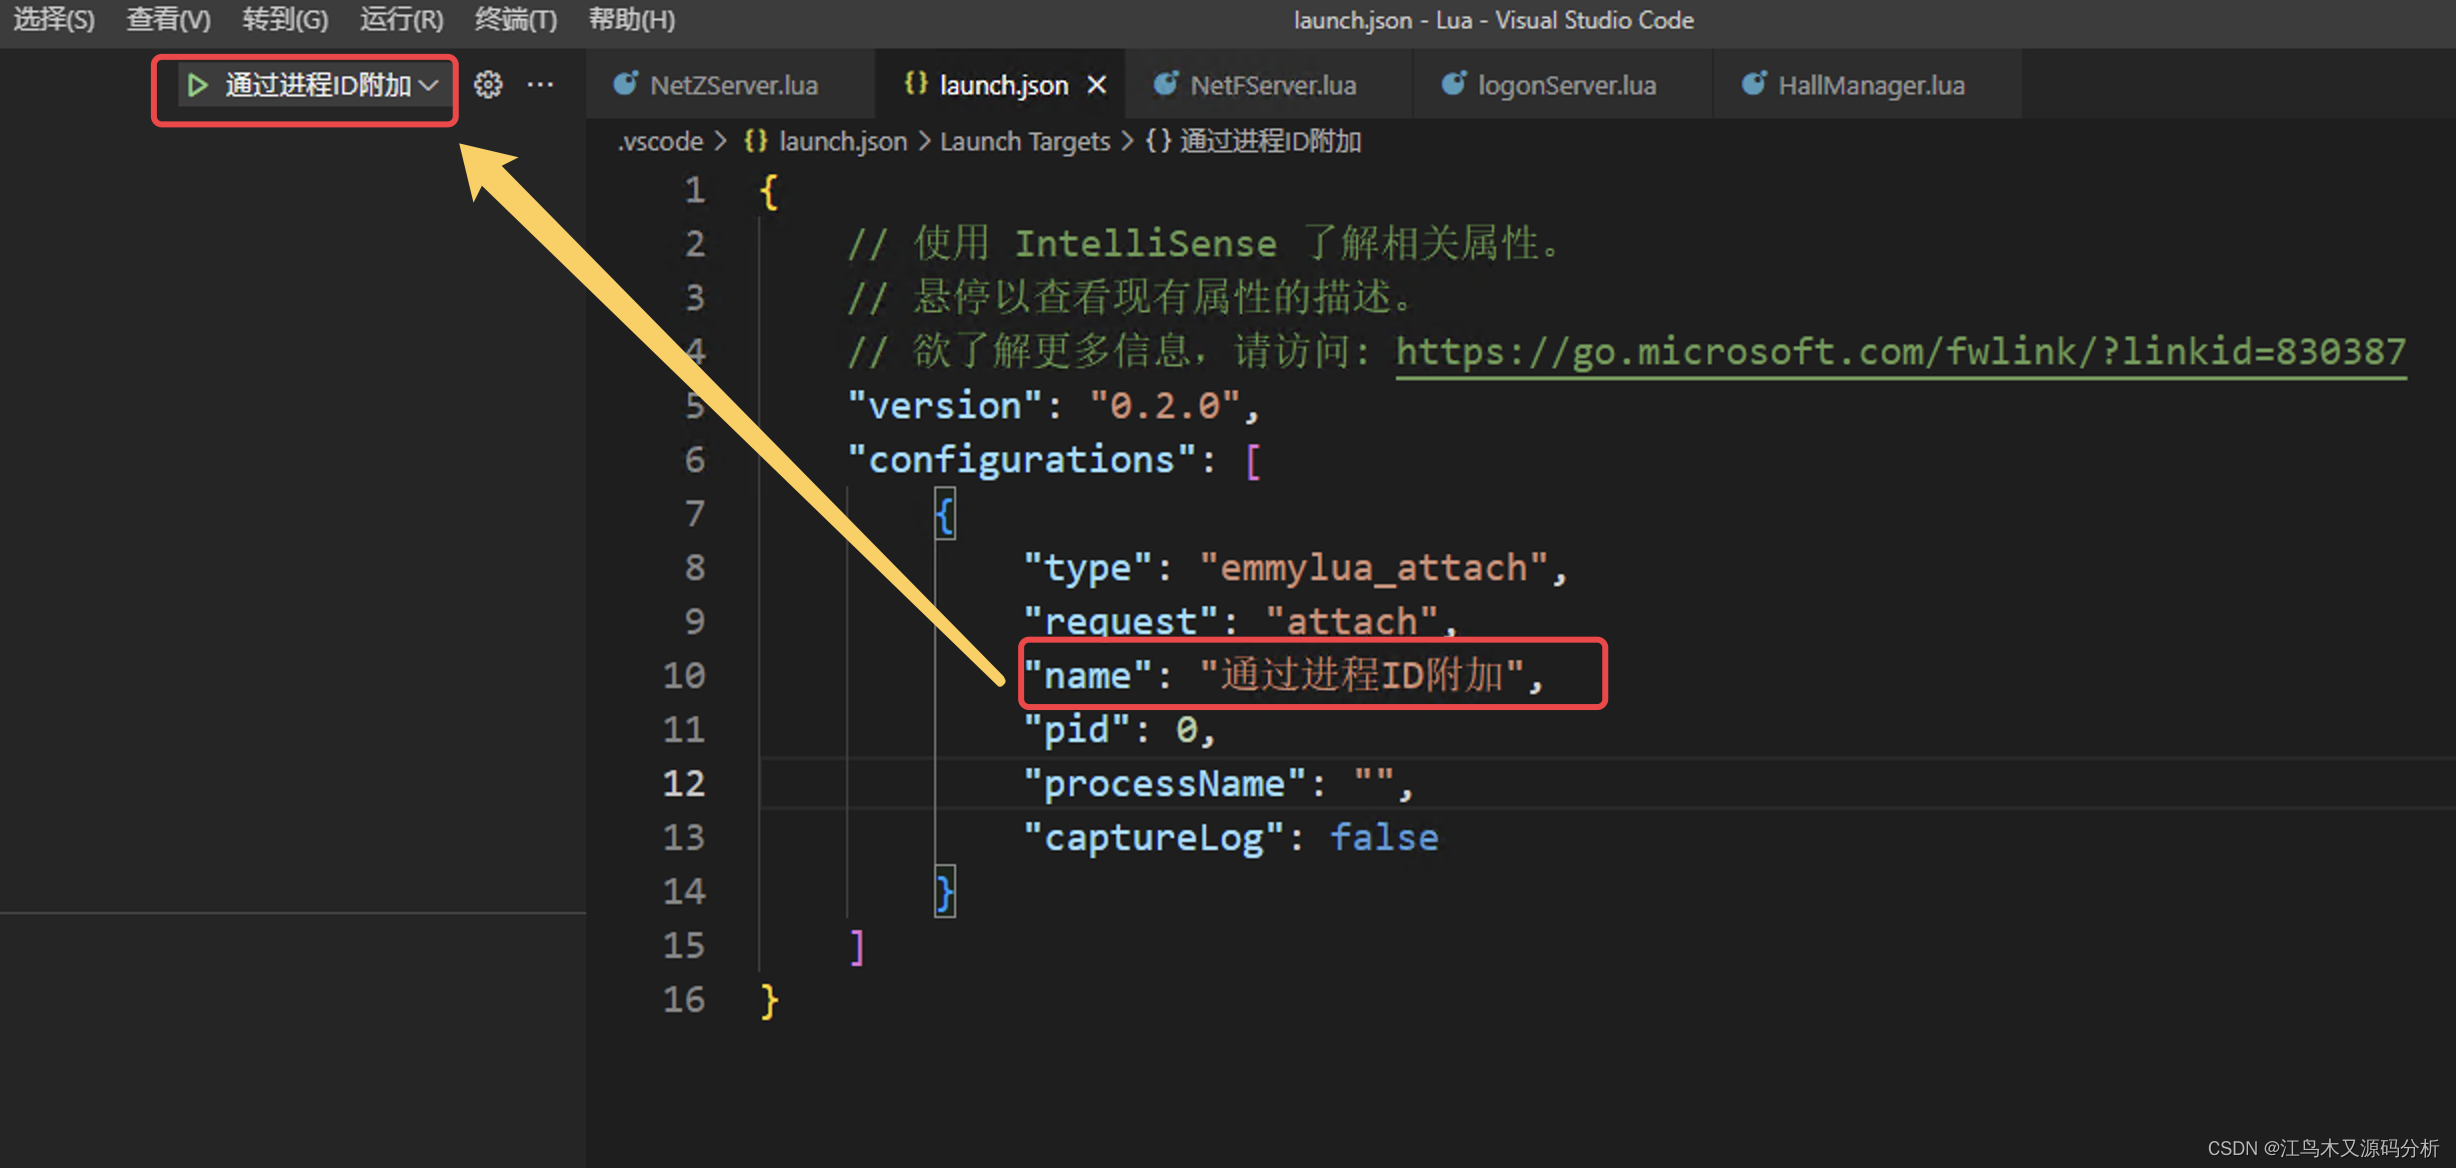
Task: Open the debug panel more actions ellipsis
Action: (540, 85)
